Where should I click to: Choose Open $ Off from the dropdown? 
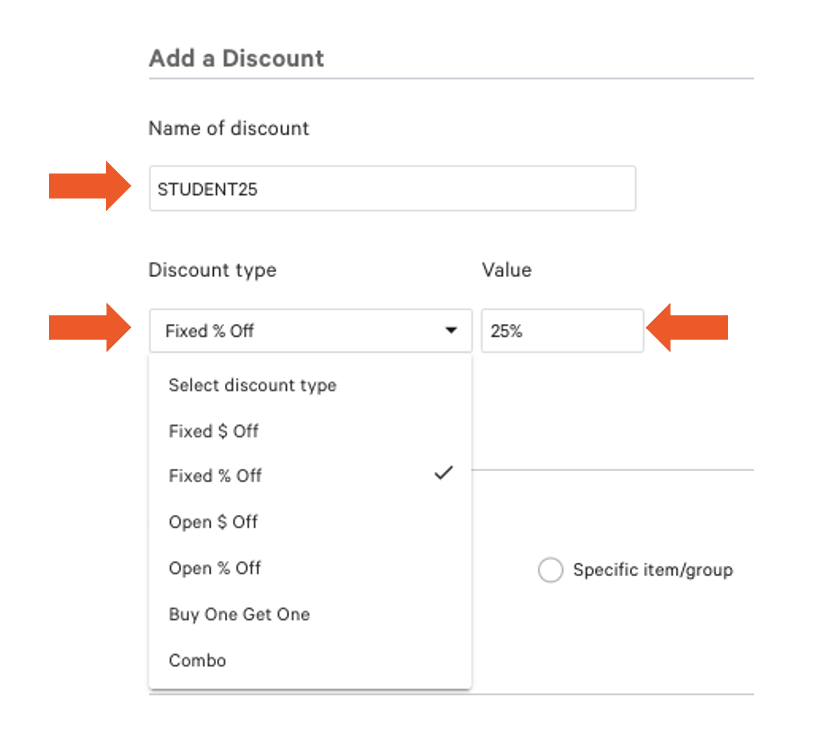point(212,522)
